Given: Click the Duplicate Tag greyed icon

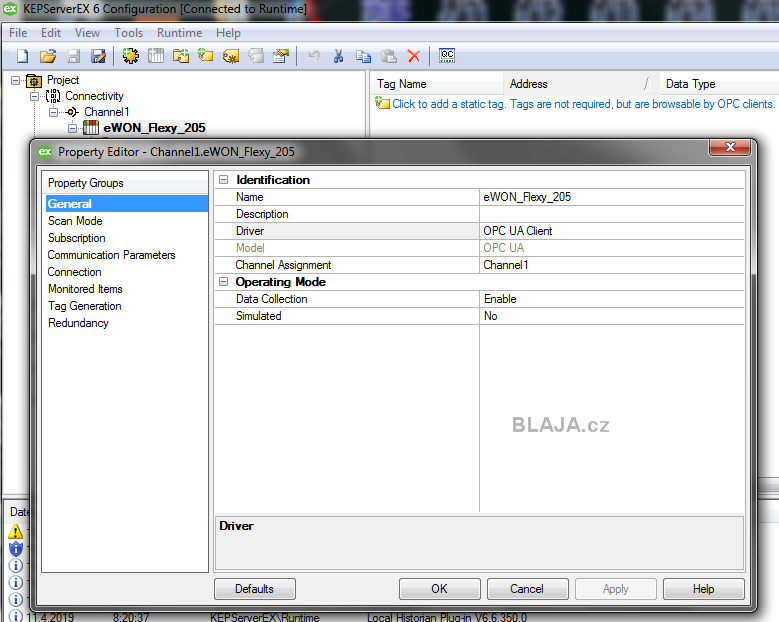Looking at the screenshot, I should 256,56.
